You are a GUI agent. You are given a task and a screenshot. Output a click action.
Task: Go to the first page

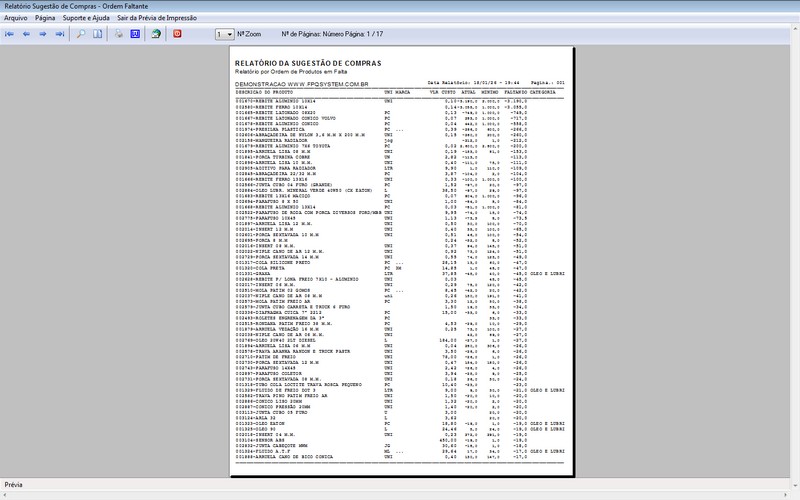coord(11,34)
